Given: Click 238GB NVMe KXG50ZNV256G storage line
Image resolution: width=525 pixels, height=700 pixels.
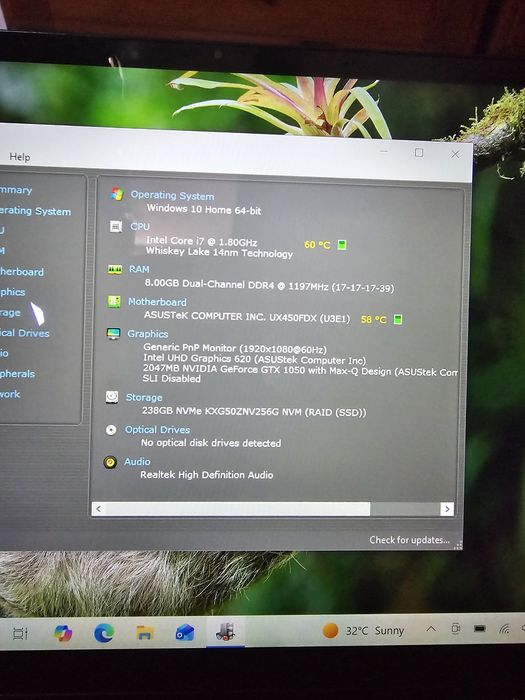Looking at the screenshot, I should point(254,411).
